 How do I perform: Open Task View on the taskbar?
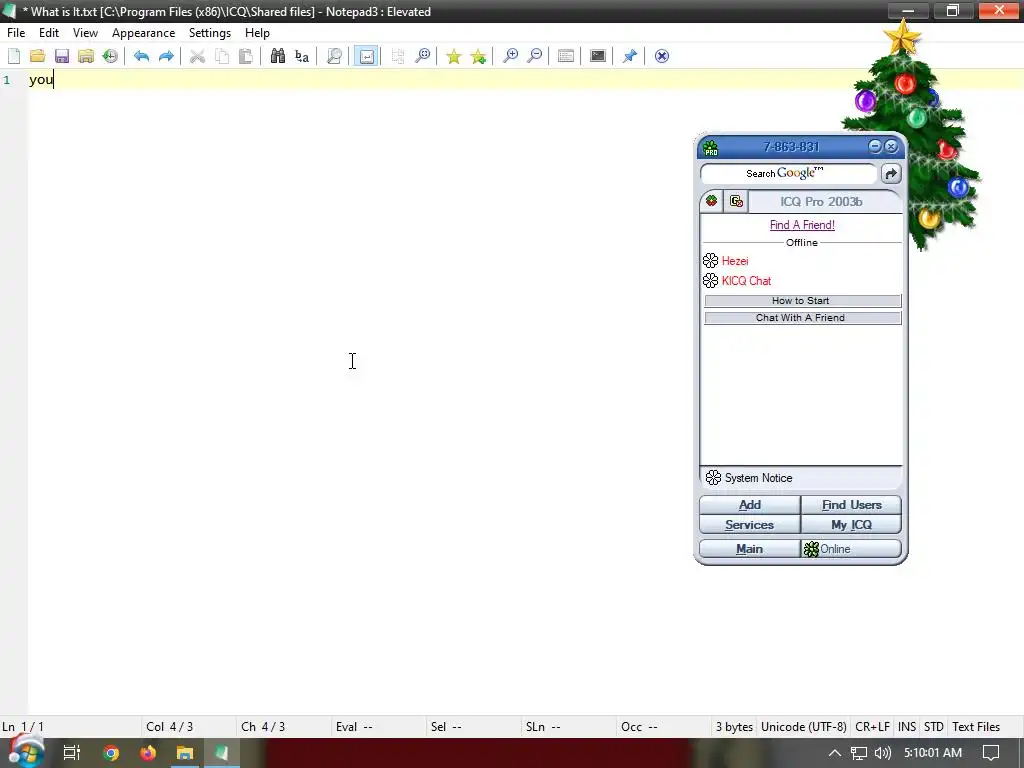71,753
